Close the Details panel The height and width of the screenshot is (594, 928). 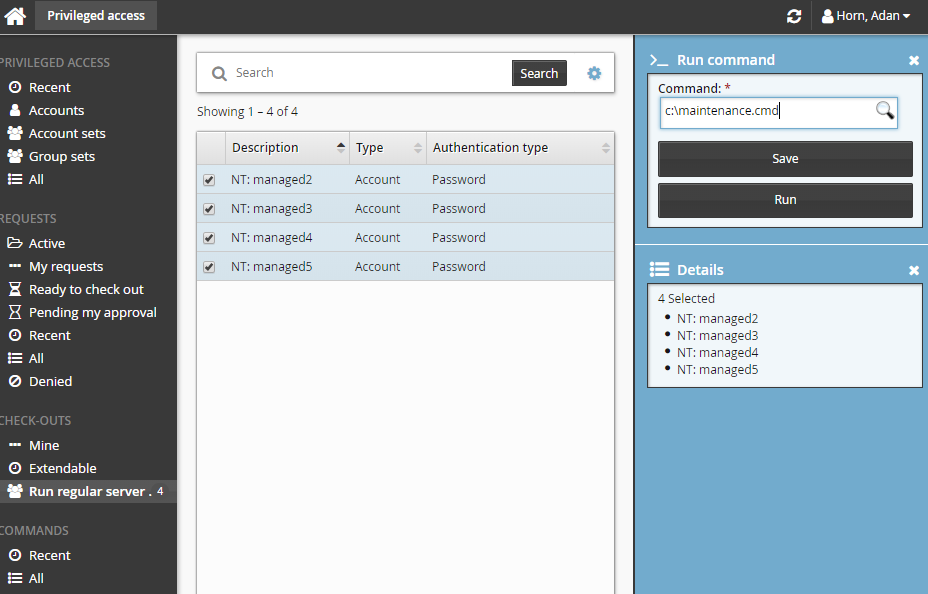point(913,271)
